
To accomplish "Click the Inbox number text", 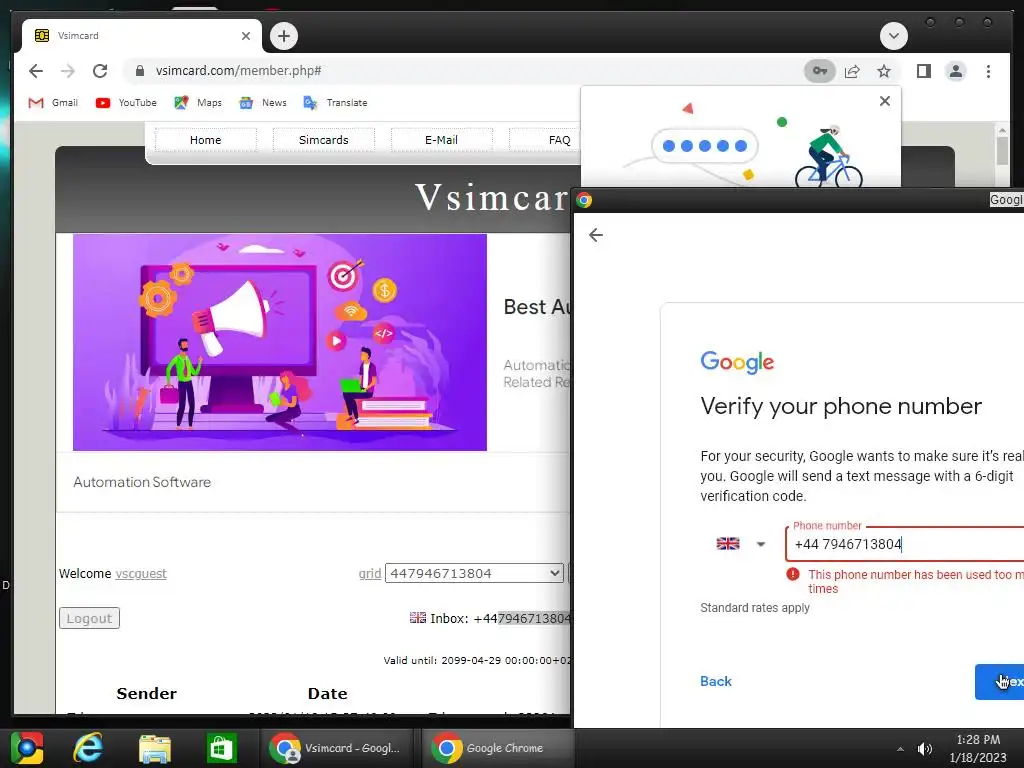I will coord(500,618).
